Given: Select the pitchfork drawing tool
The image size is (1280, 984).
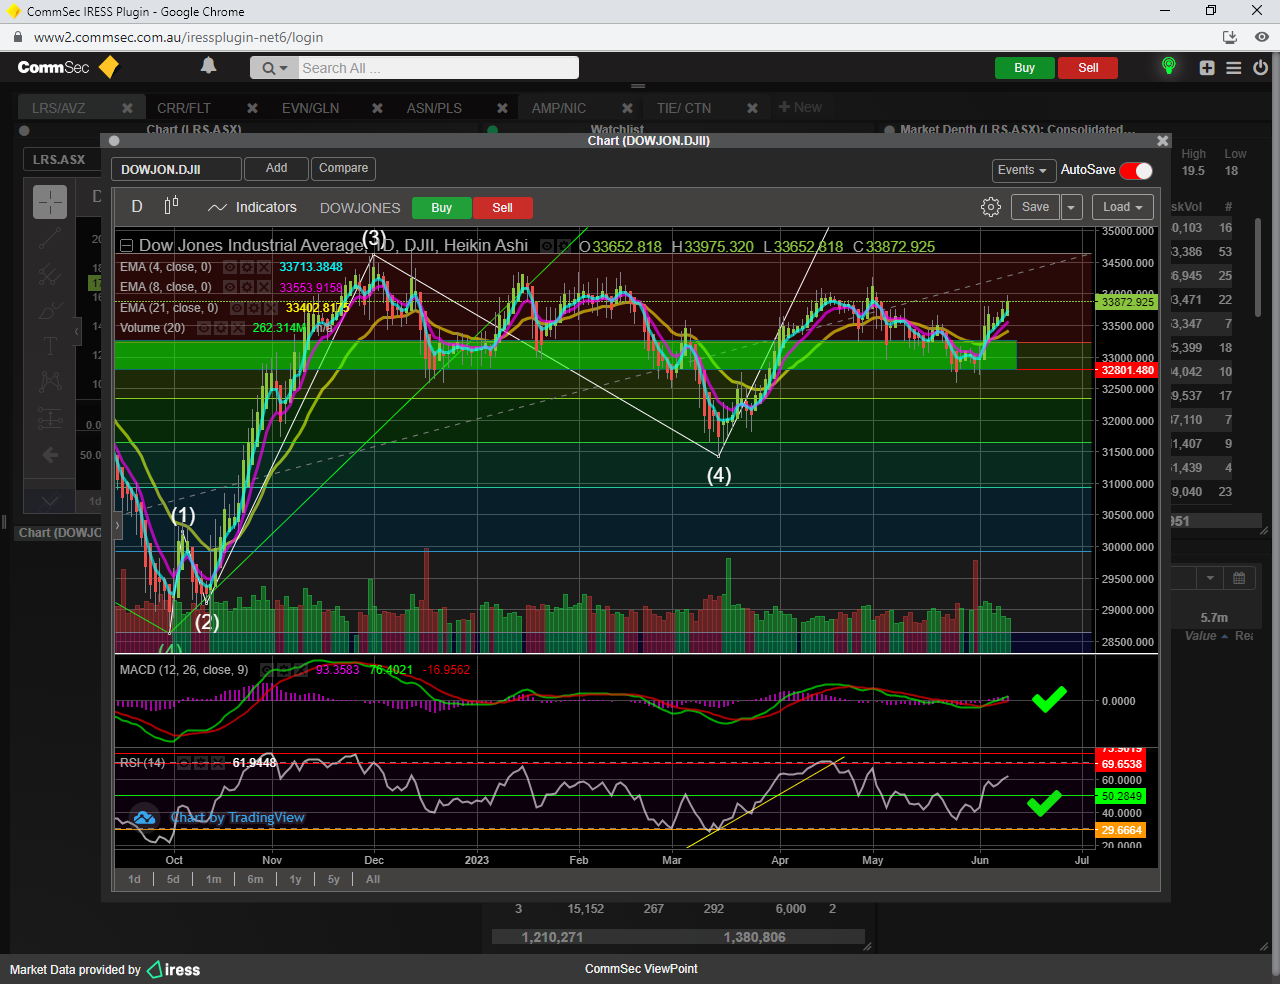Looking at the screenshot, I should pyautogui.click(x=50, y=274).
